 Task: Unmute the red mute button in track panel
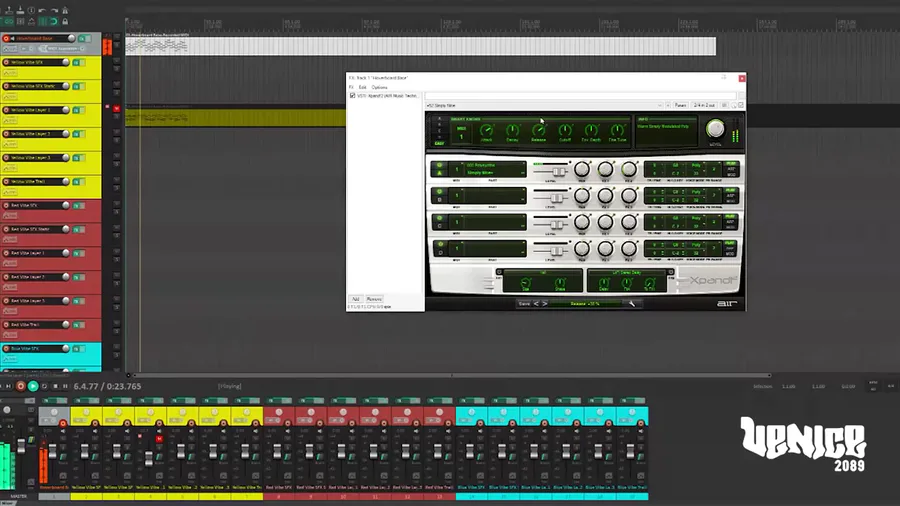coord(117,108)
